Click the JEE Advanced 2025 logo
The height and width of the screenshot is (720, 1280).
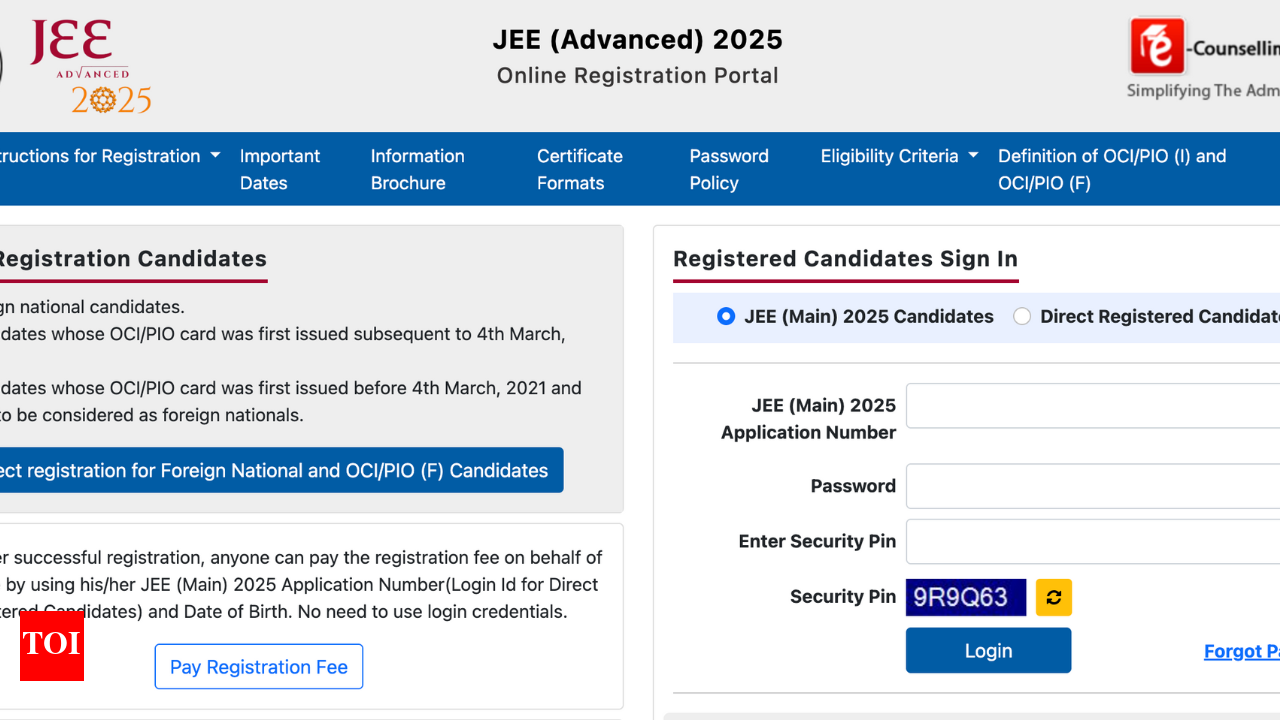click(x=92, y=66)
